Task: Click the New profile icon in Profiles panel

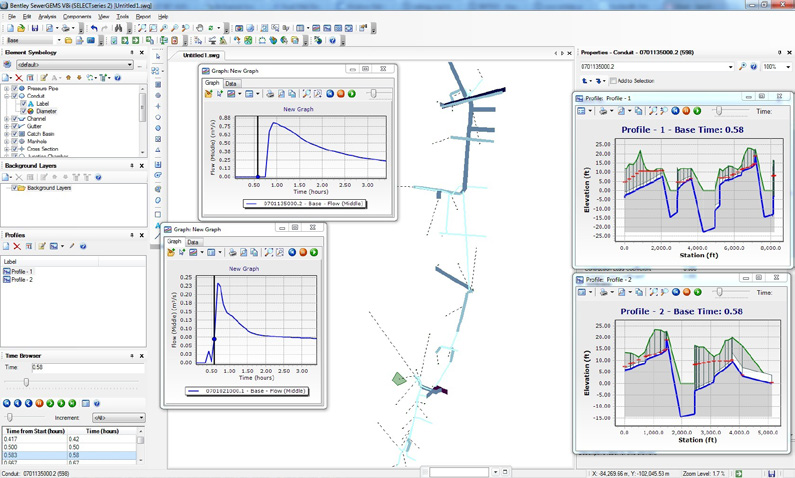Action: click(6, 246)
